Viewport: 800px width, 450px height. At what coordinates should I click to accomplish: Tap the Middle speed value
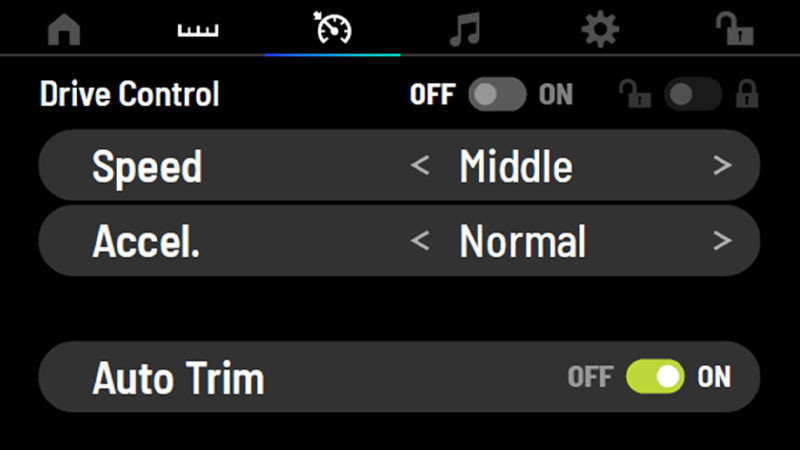coord(516,166)
